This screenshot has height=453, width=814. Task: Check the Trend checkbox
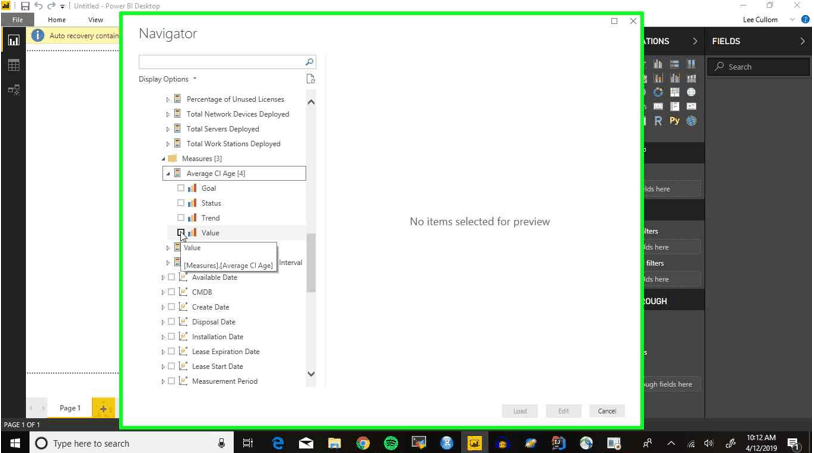click(x=181, y=217)
